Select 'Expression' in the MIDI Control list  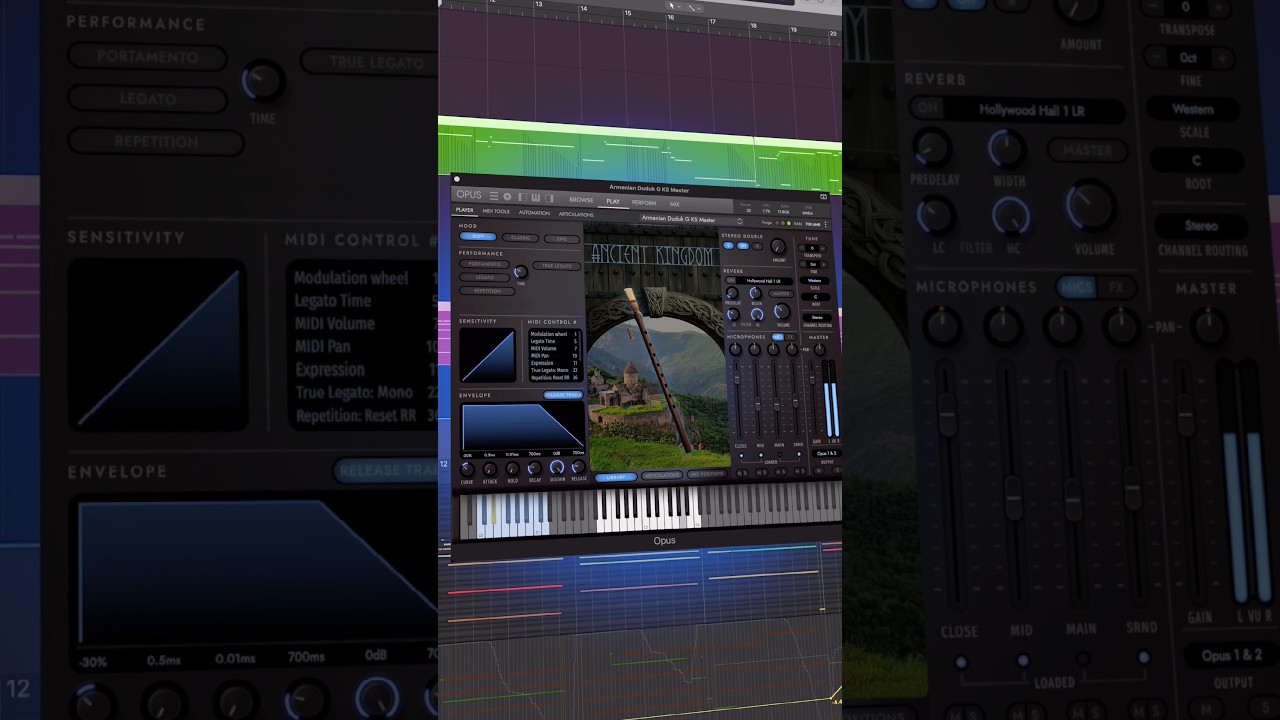point(543,363)
